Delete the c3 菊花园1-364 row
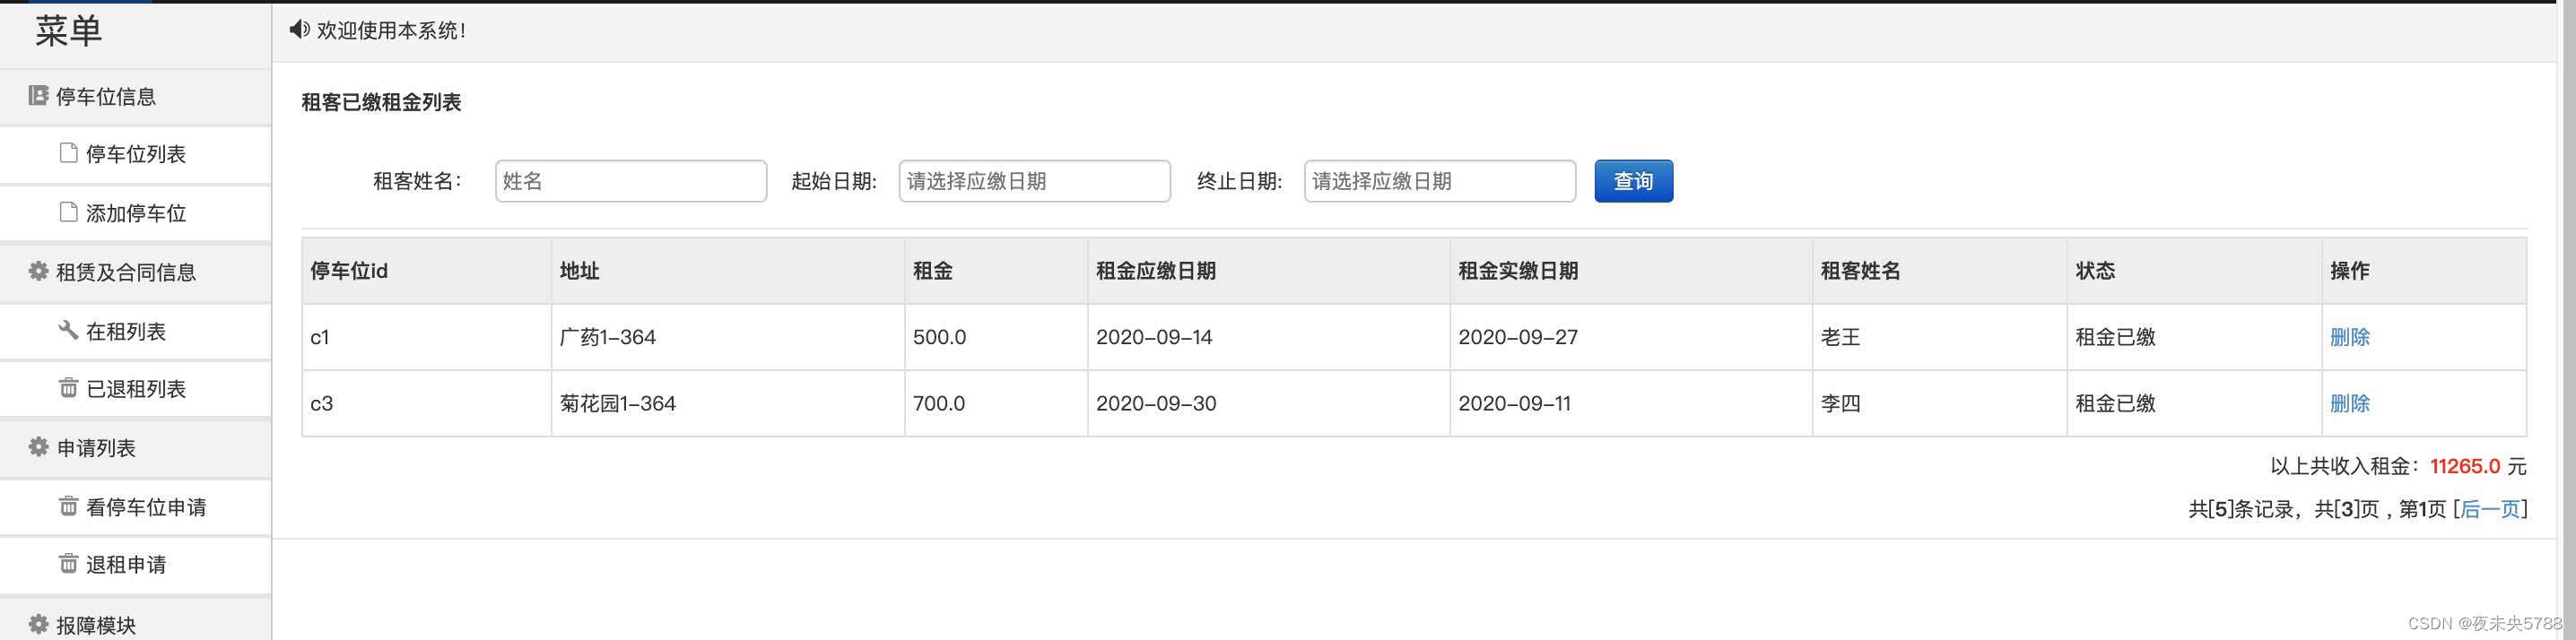Screen dimensions: 2576x640 2349,403
